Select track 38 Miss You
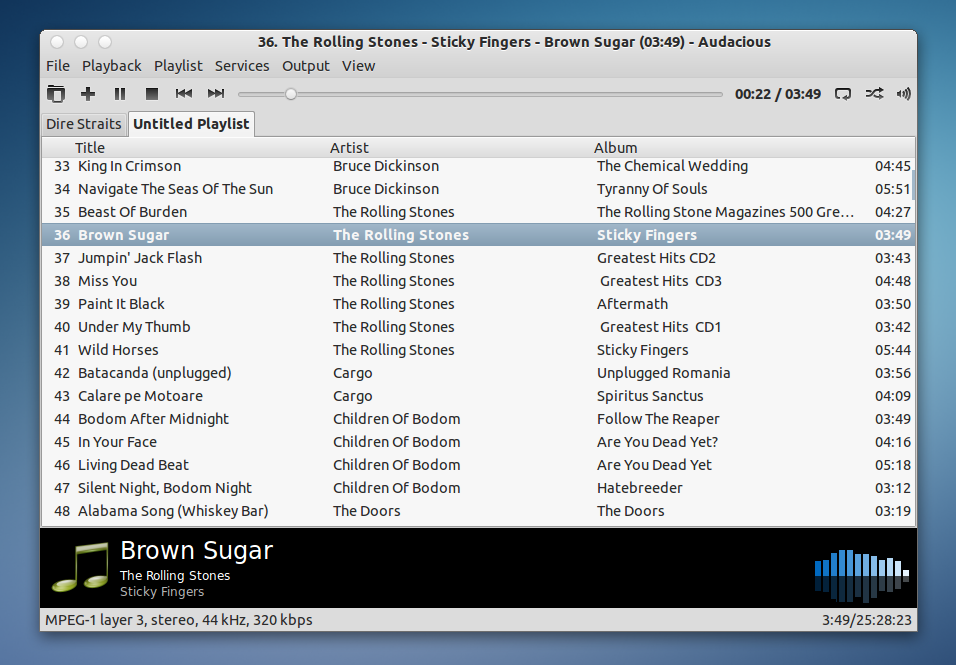956x665 pixels. (x=479, y=281)
